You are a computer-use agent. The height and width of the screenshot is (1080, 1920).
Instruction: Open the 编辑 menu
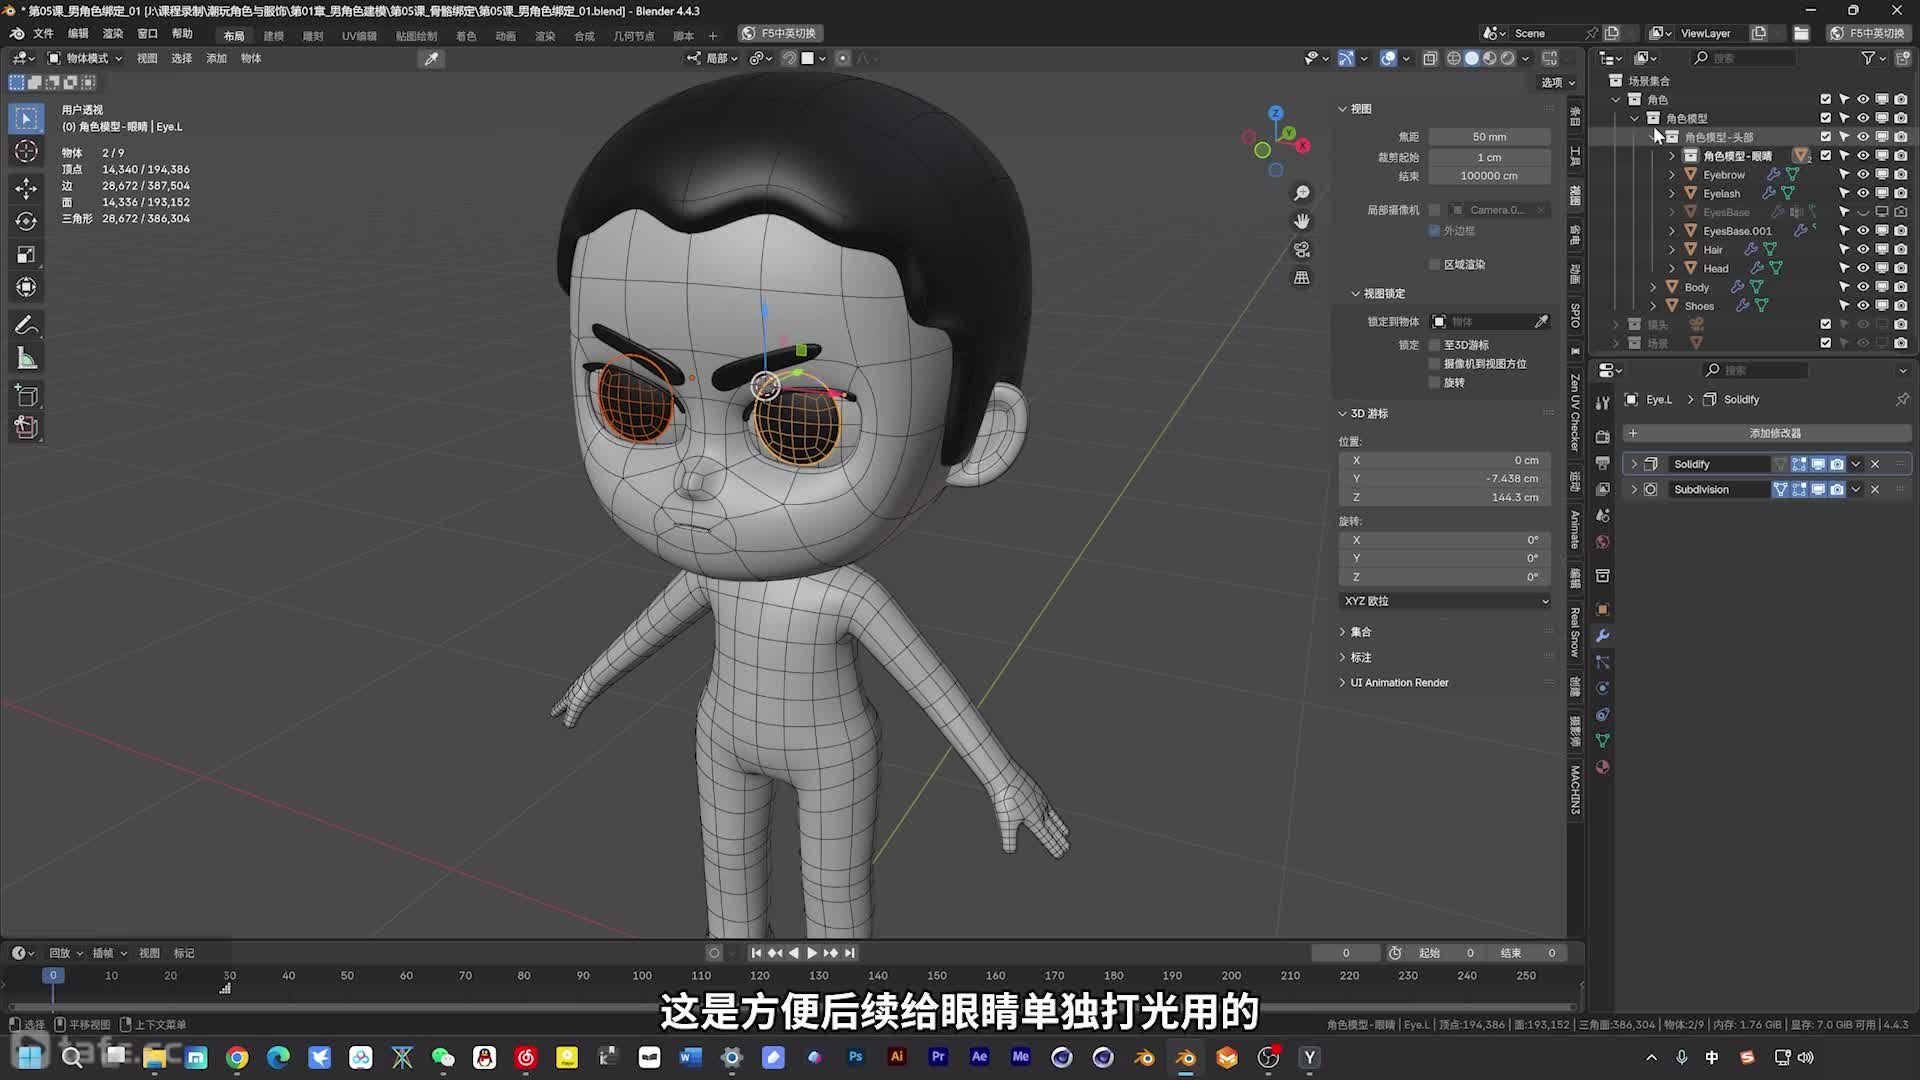pos(78,34)
